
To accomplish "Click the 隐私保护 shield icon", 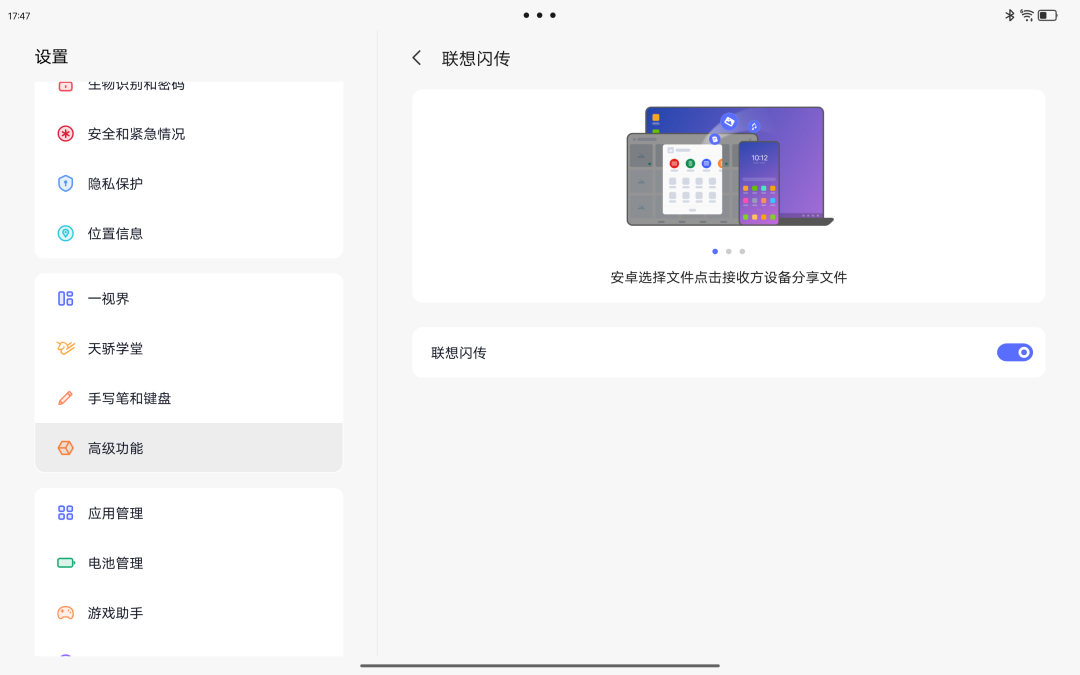I will (x=65, y=183).
